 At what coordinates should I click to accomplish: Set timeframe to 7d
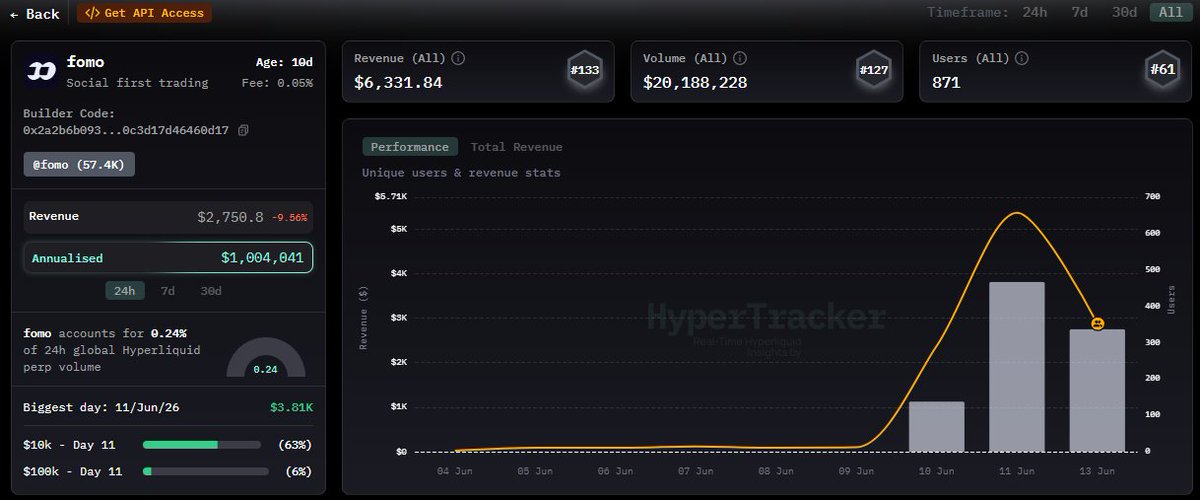click(x=1079, y=12)
